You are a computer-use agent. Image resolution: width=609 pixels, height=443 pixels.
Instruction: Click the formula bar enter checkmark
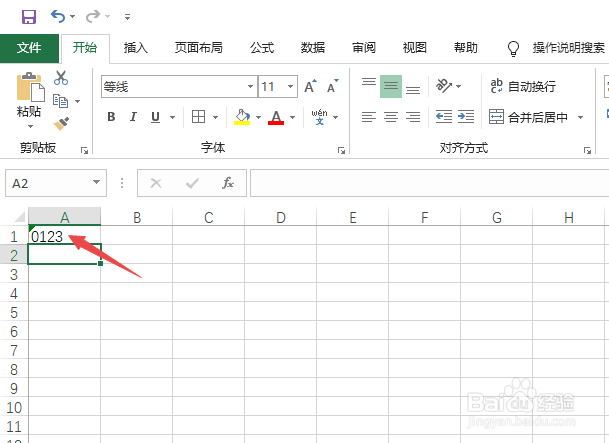[x=192, y=183]
